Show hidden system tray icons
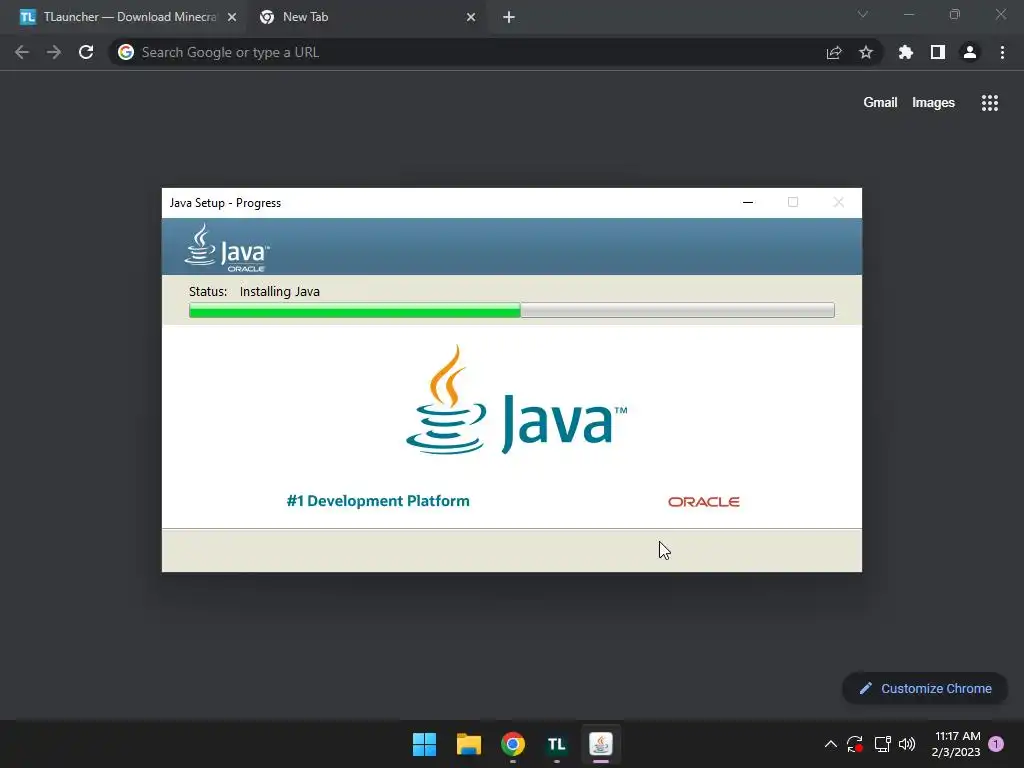Viewport: 1024px width, 768px height. tap(831, 744)
